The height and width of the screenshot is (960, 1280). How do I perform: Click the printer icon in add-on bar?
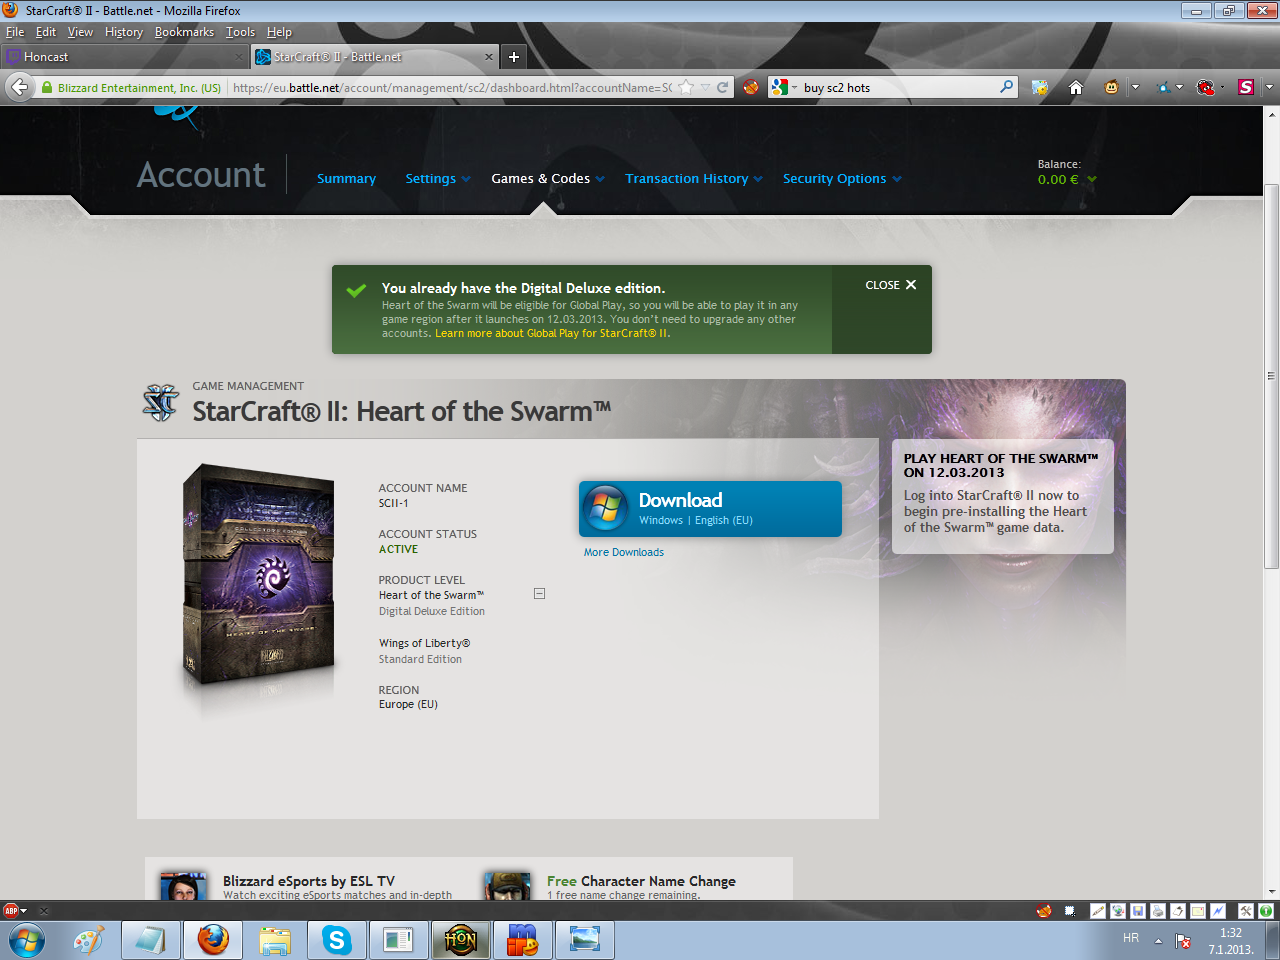pyautogui.click(x=1158, y=911)
